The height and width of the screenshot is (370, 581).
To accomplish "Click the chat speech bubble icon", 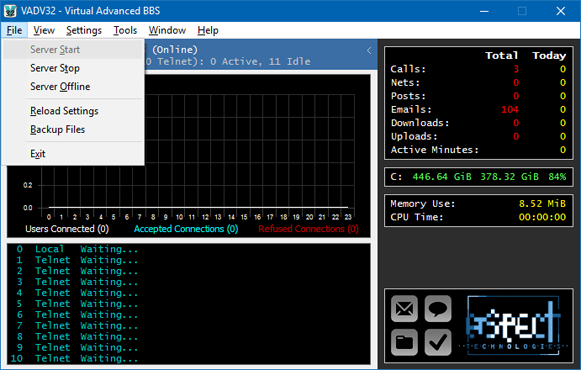I will tap(438, 309).
